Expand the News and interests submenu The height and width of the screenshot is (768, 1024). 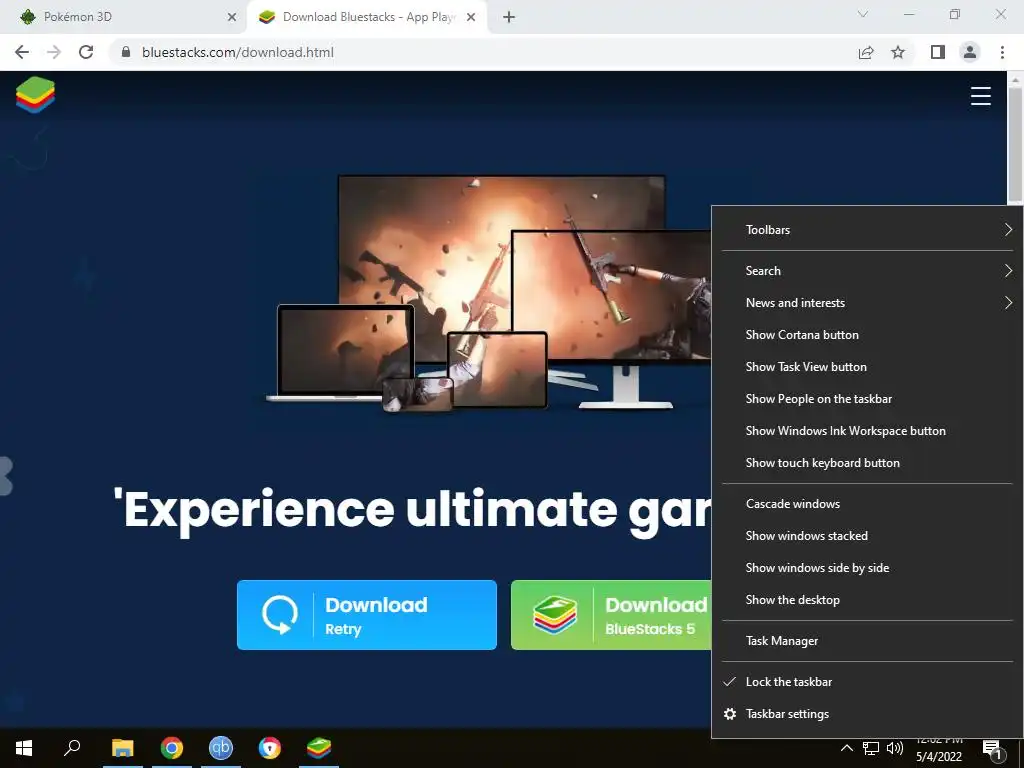point(867,302)
